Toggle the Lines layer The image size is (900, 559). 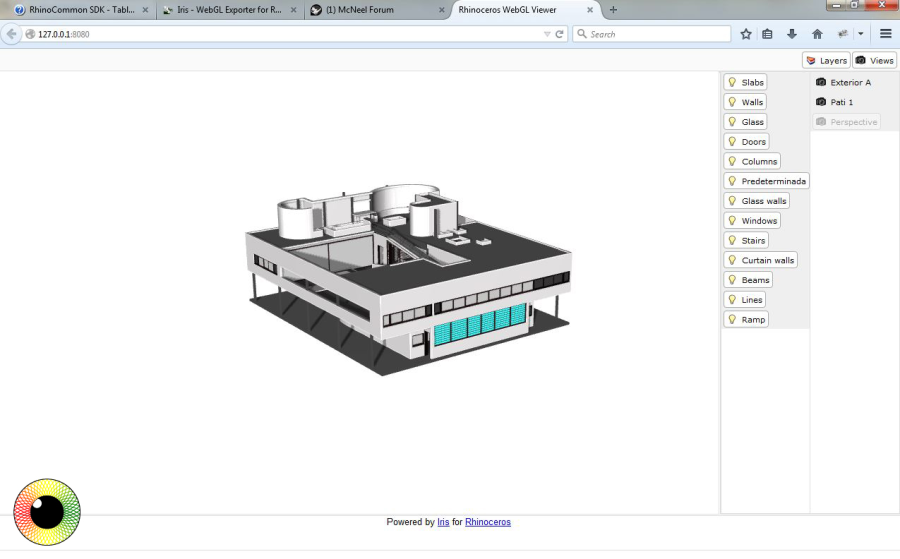[744, 300]
